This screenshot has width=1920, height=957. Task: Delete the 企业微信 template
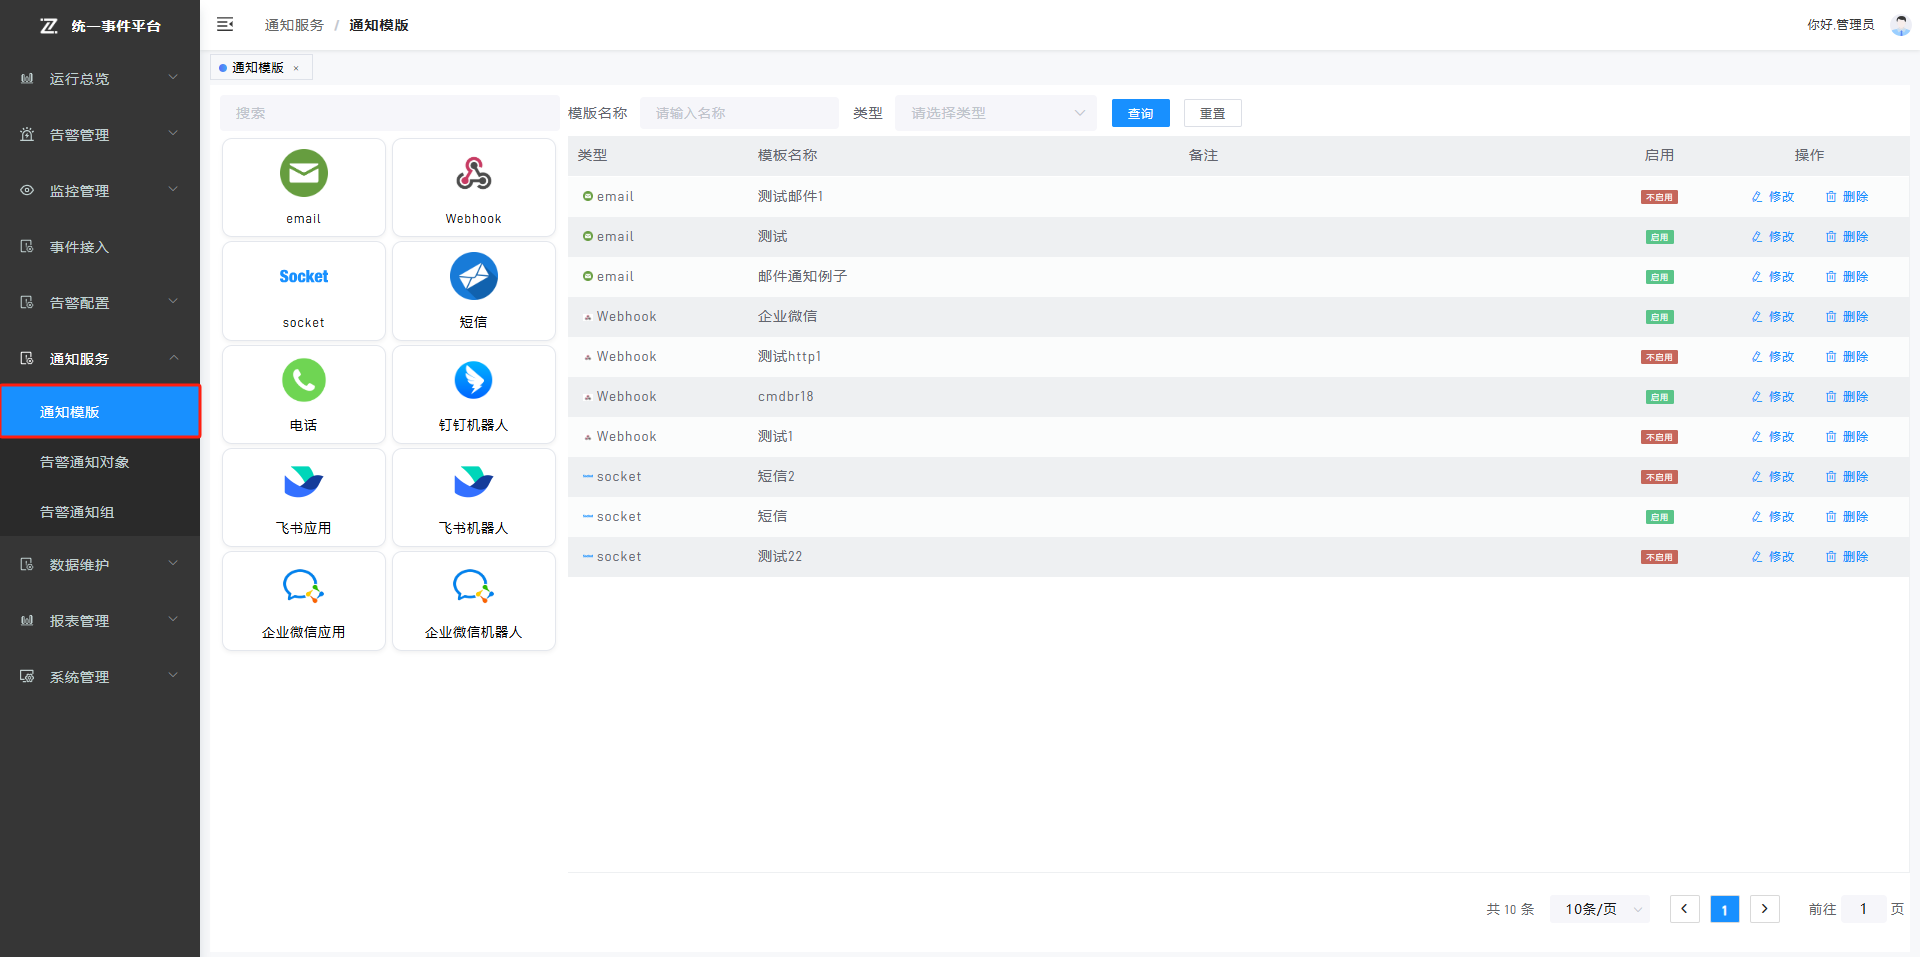pyautogui.click(x=1847, y=317)
